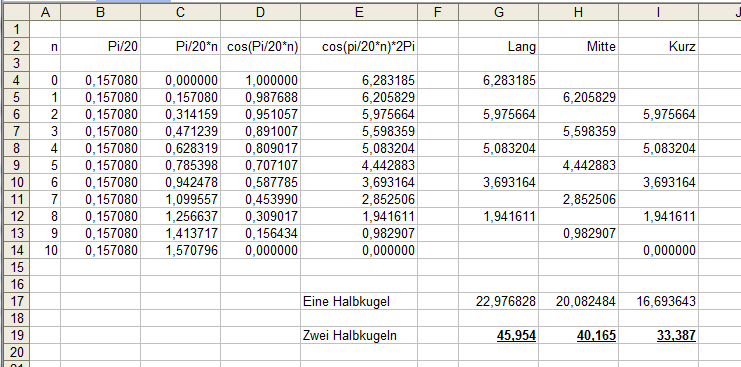Select row header 17

(16, 301)
